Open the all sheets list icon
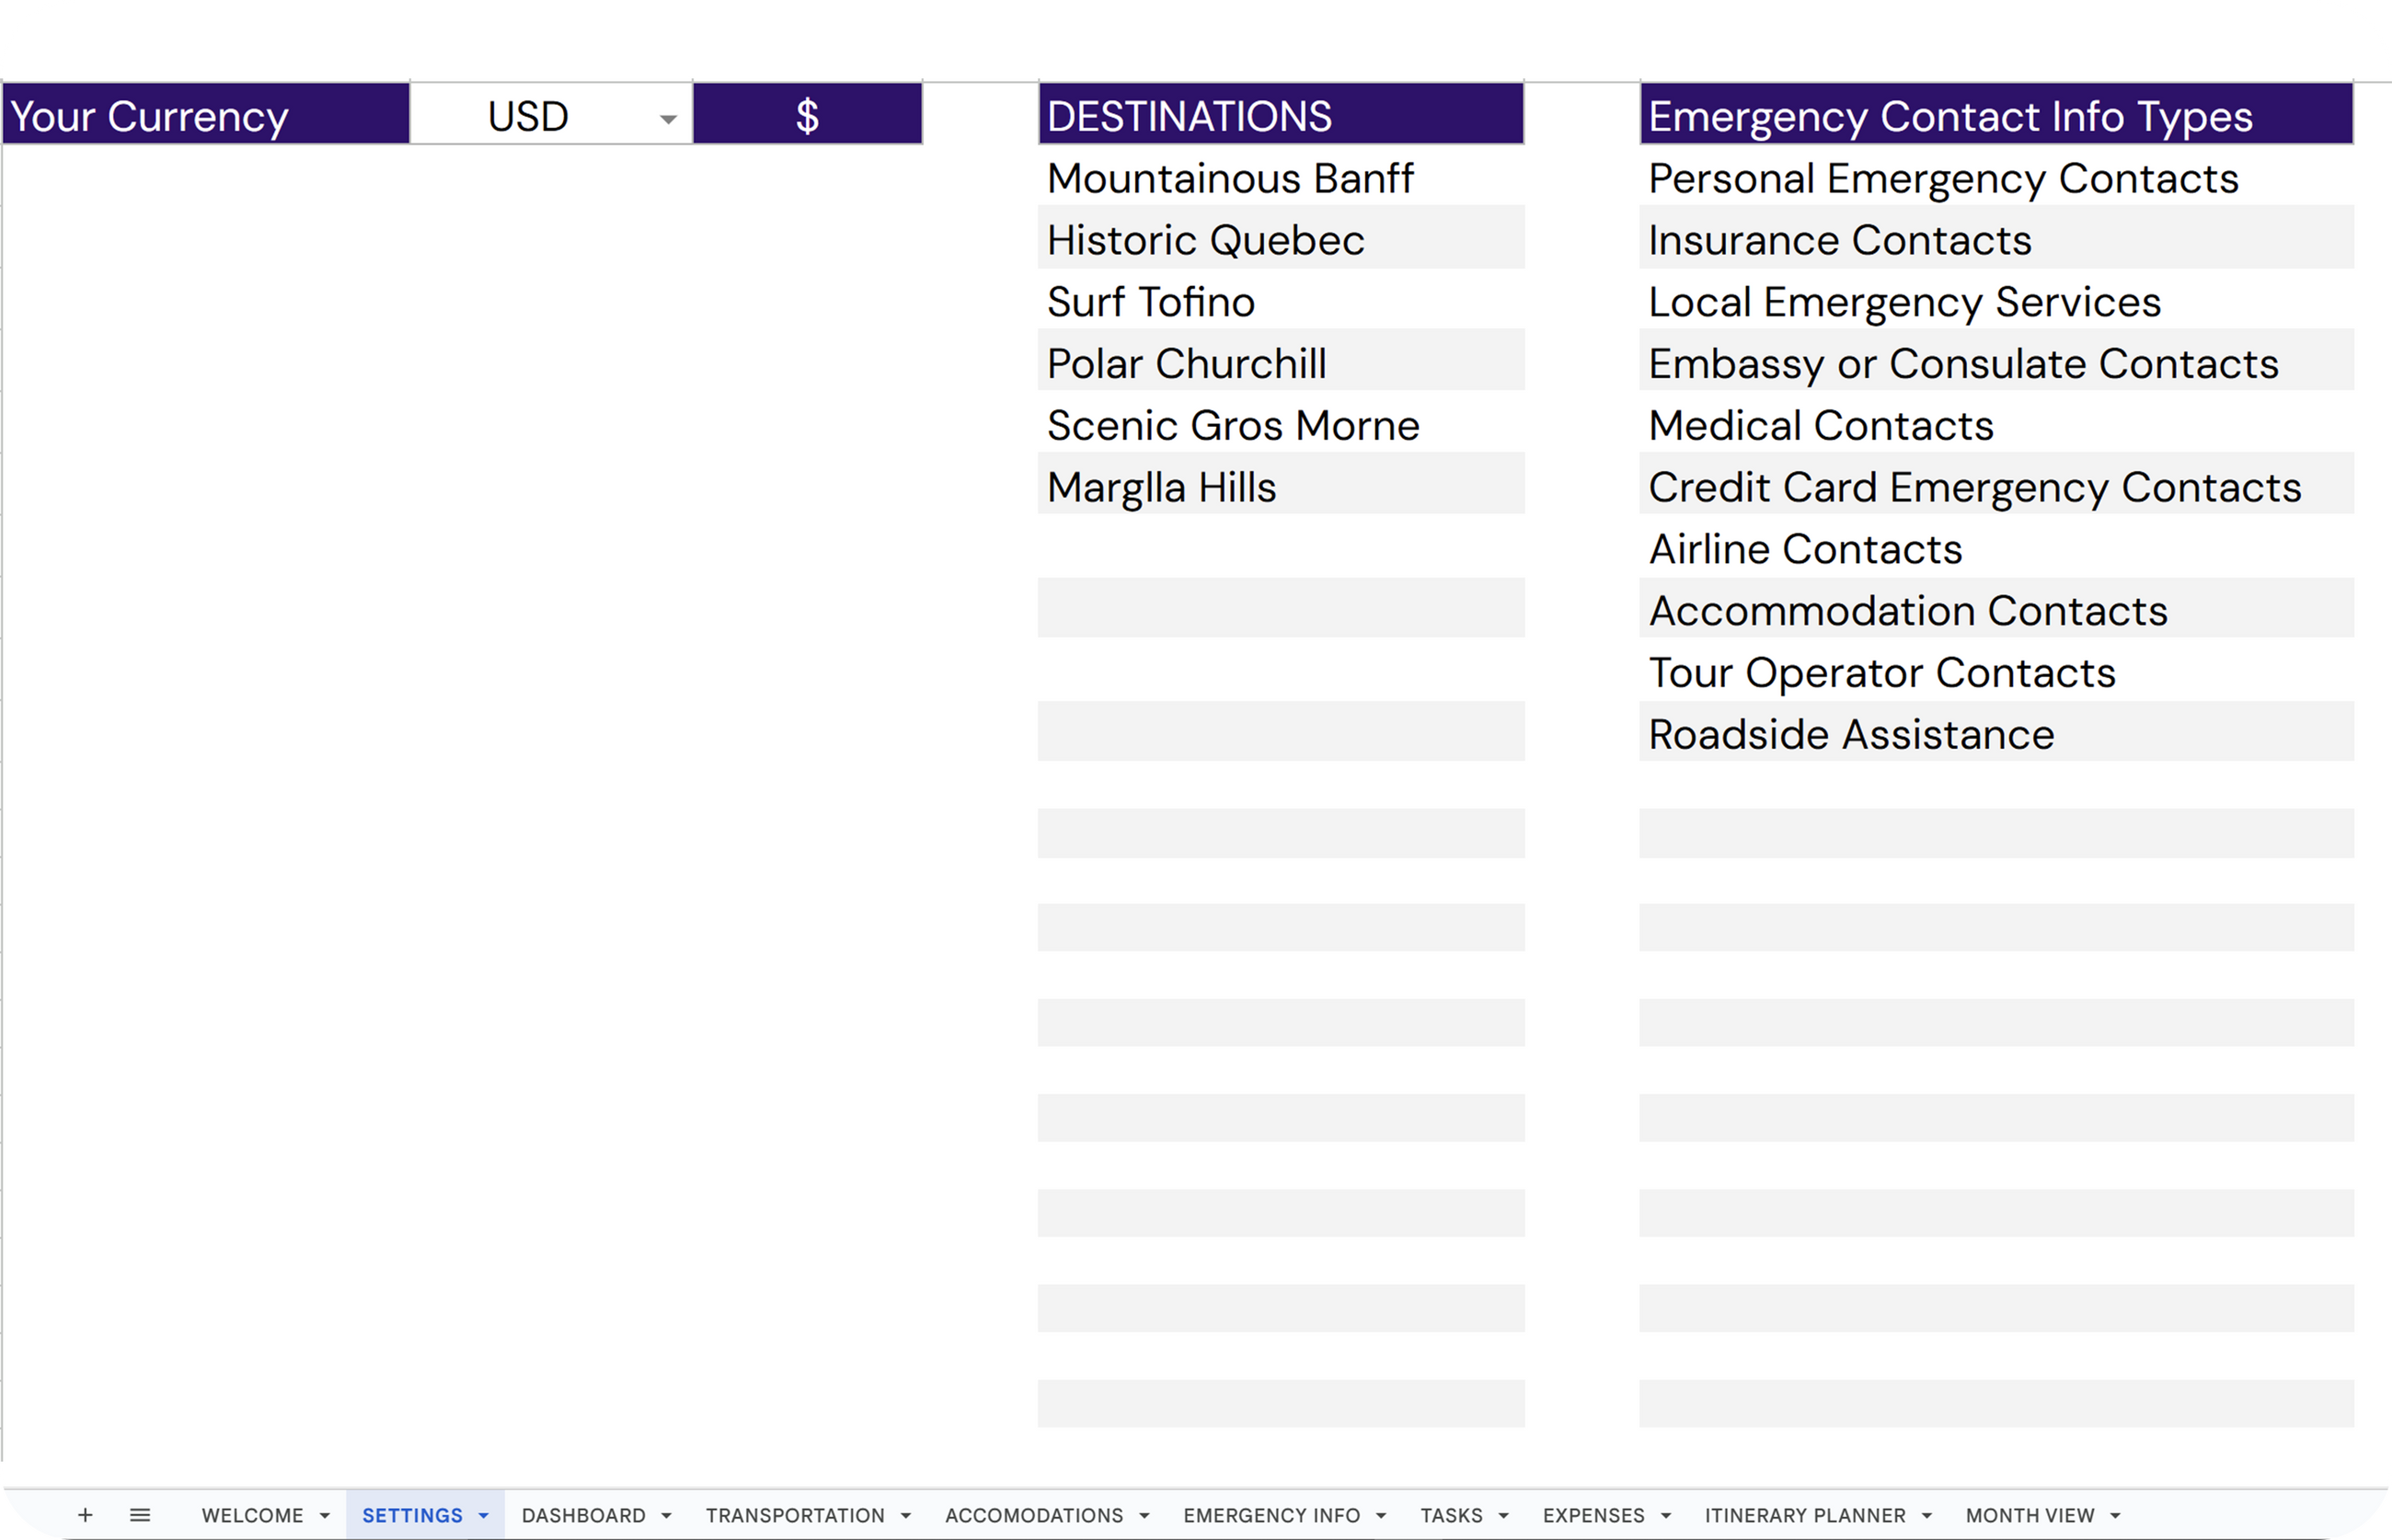The width and height of the screenshot is (2392, 1540). [x=140, y=1515]
